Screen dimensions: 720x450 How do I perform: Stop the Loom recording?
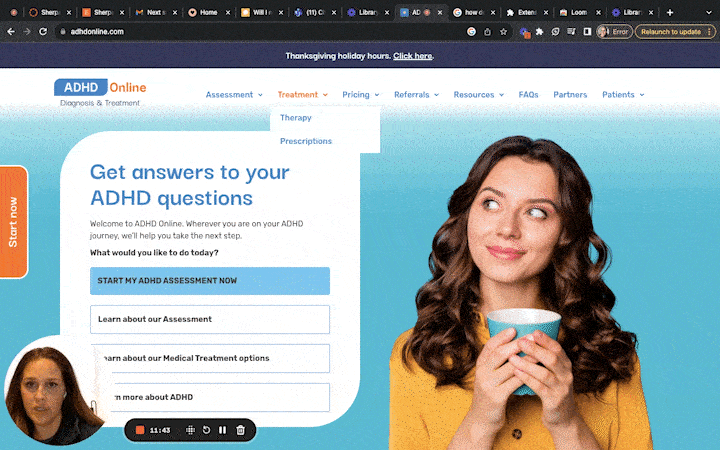pyautogui.click(x=140, y=430)
